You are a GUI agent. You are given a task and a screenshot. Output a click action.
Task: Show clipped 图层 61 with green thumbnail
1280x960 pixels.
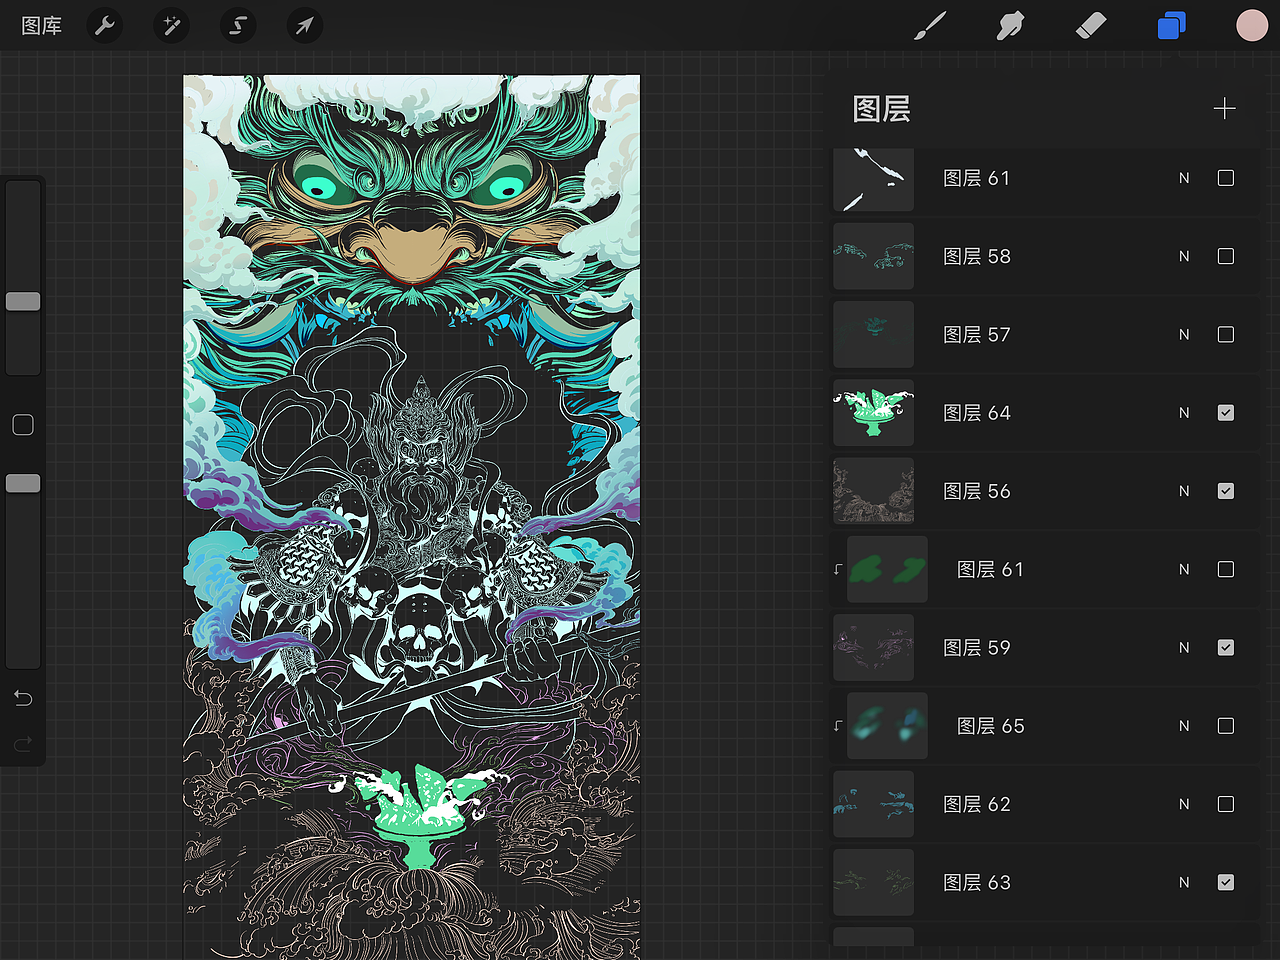pos(1226,569)
